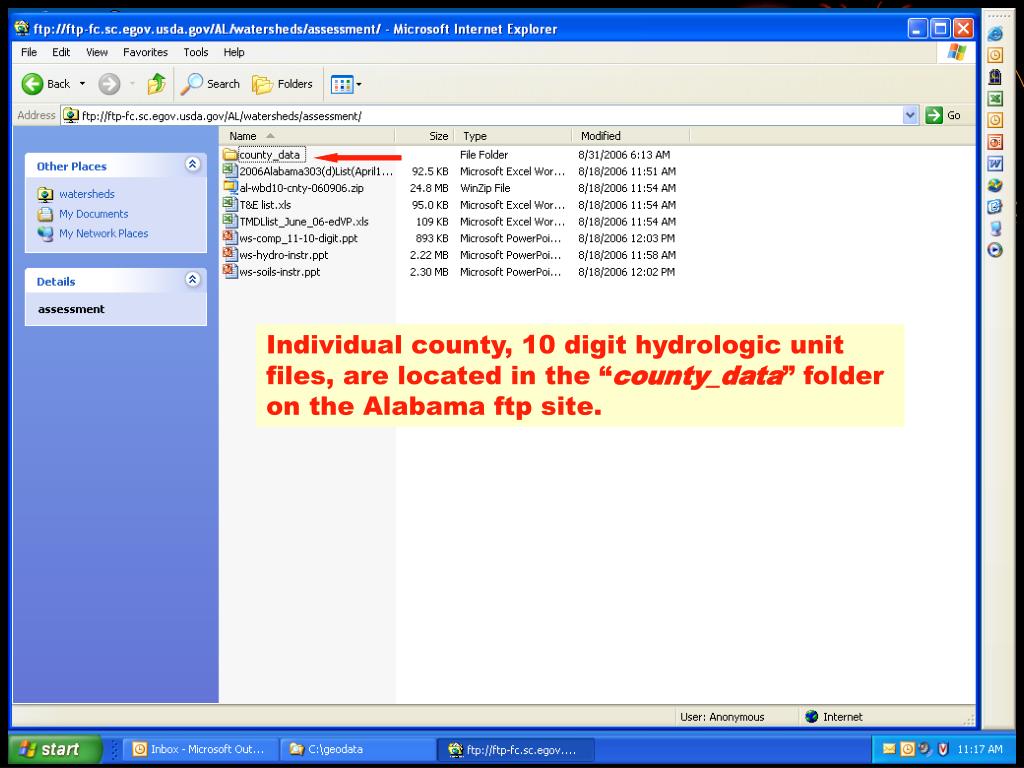Click the new mail envelope tray icon

tap(888, 749)
